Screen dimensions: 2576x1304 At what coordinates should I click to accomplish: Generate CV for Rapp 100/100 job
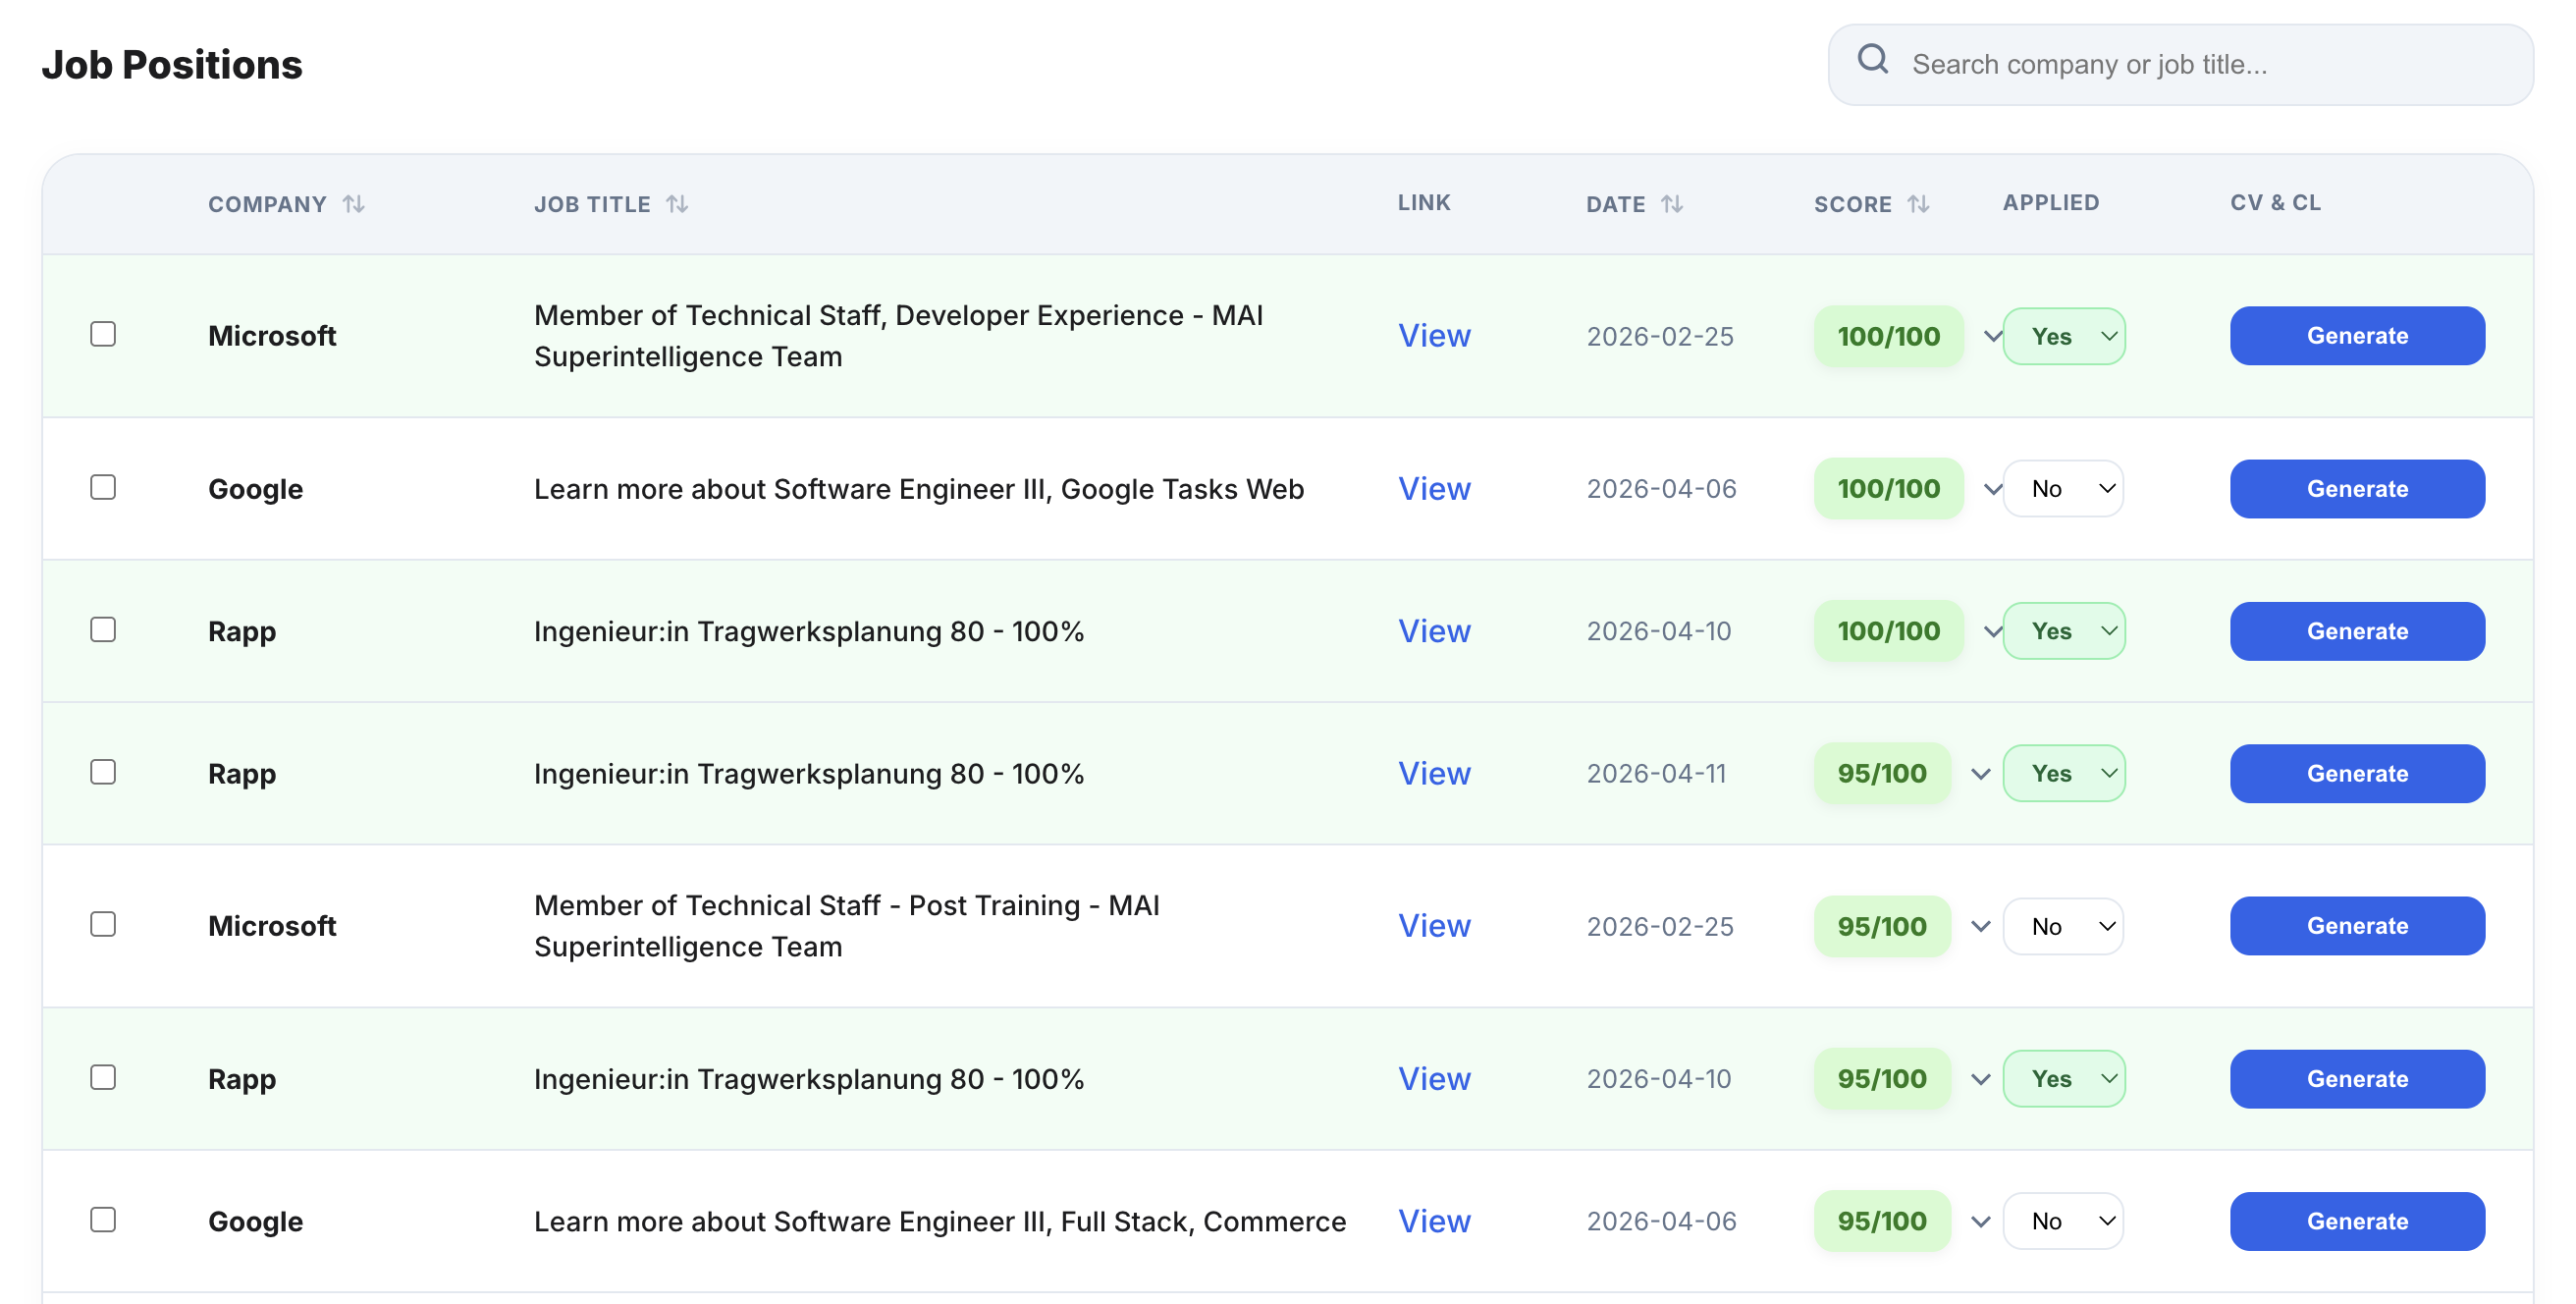[2357, 631]
